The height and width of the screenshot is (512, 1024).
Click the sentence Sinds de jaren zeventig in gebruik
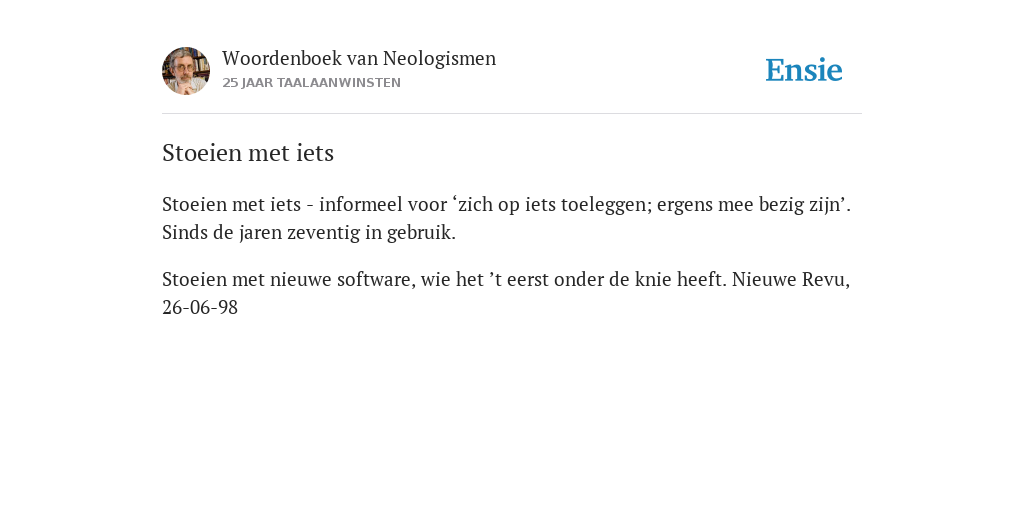point(309,232)
